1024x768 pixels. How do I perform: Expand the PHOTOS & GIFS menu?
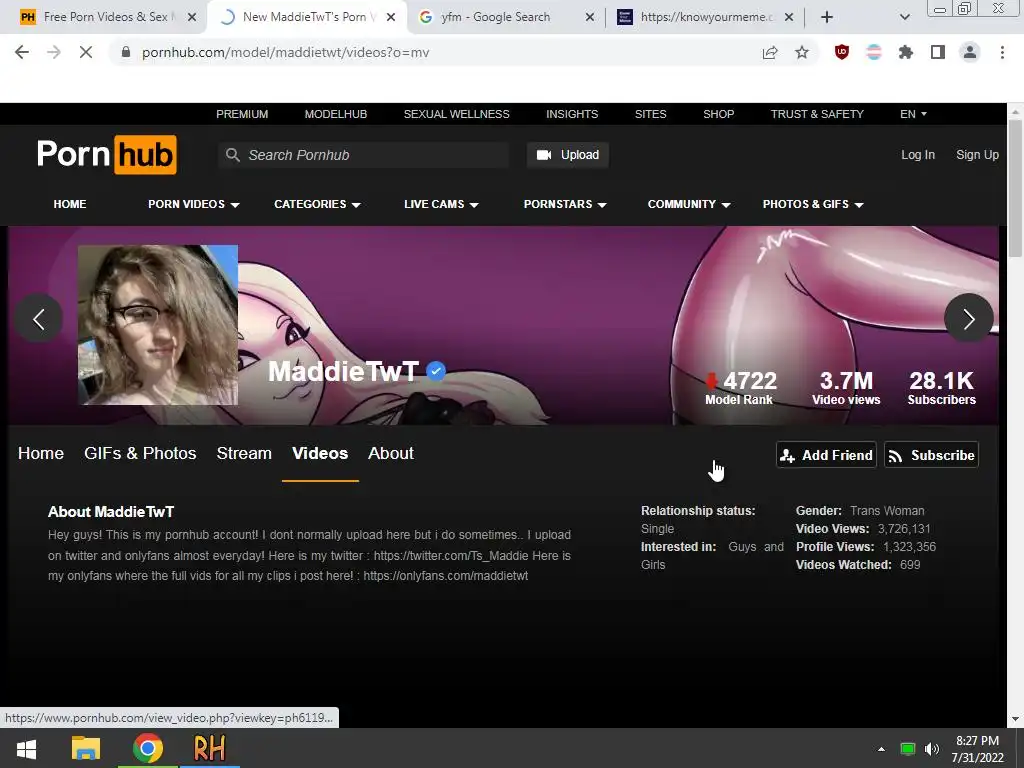tap(813, 204)
